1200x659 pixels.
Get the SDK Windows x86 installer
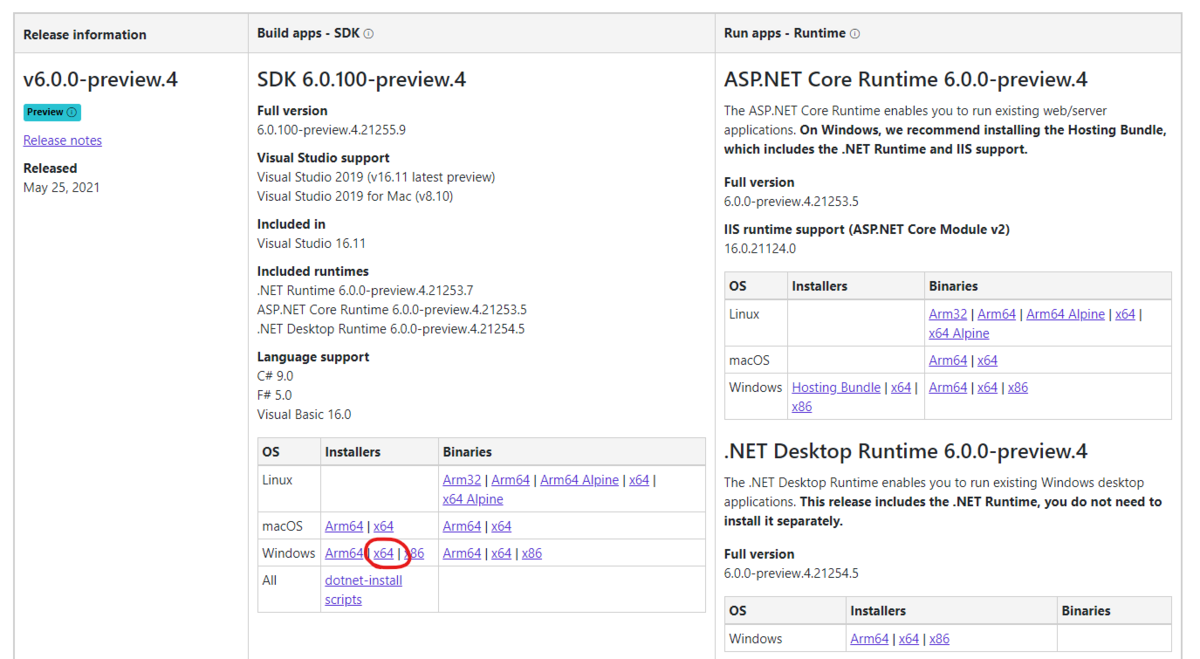[414, 553]
